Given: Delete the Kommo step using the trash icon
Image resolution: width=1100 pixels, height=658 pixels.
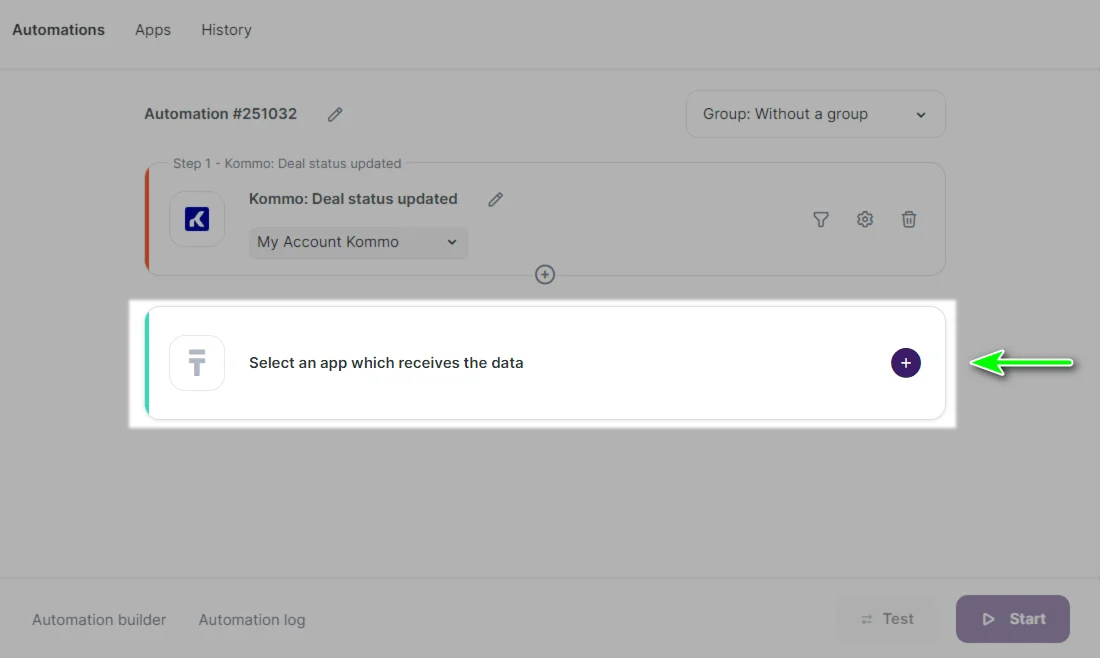Looking at the screenshot, I should 909,219.
